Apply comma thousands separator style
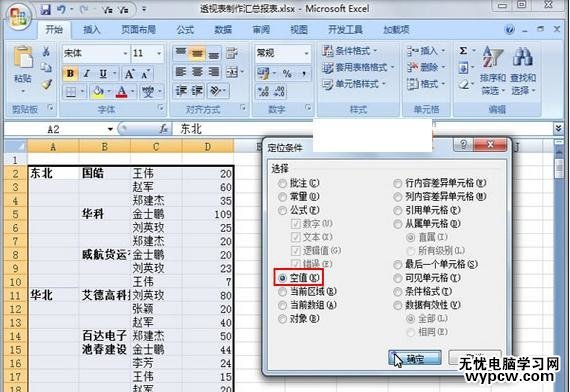Screen dimensions: 570x392 pos(304,73)
